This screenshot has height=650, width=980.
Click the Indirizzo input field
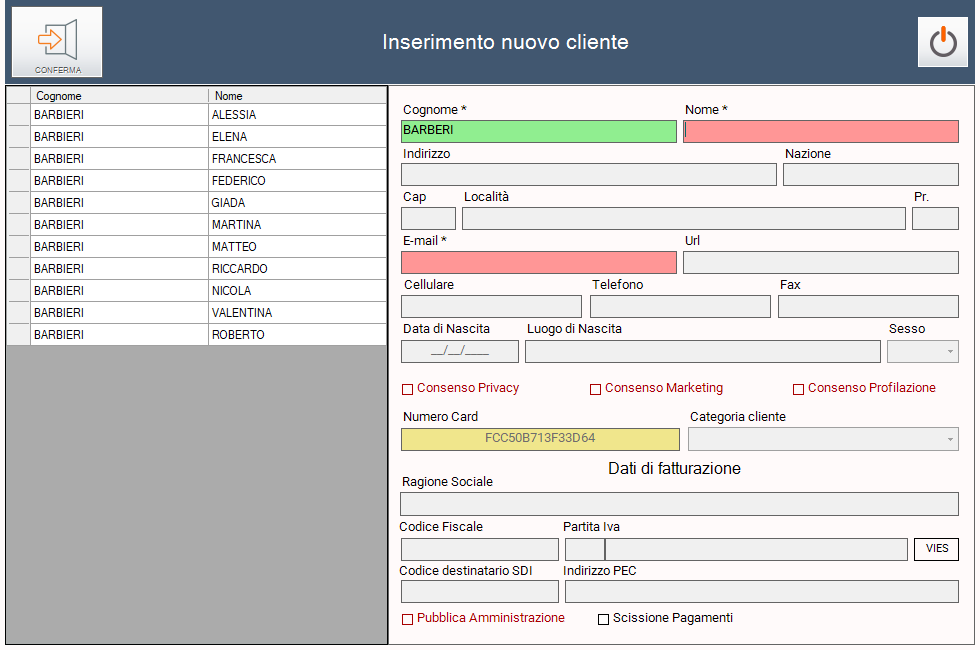(x=589, y=174)
